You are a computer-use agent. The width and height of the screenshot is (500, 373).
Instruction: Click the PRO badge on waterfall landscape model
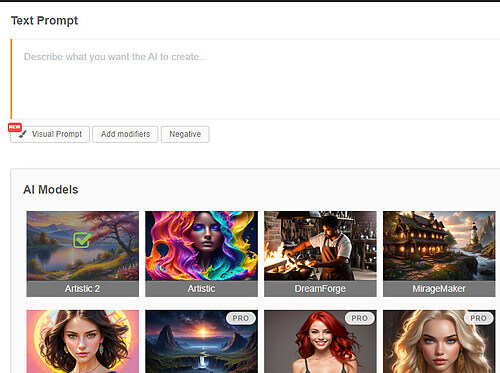241,318
